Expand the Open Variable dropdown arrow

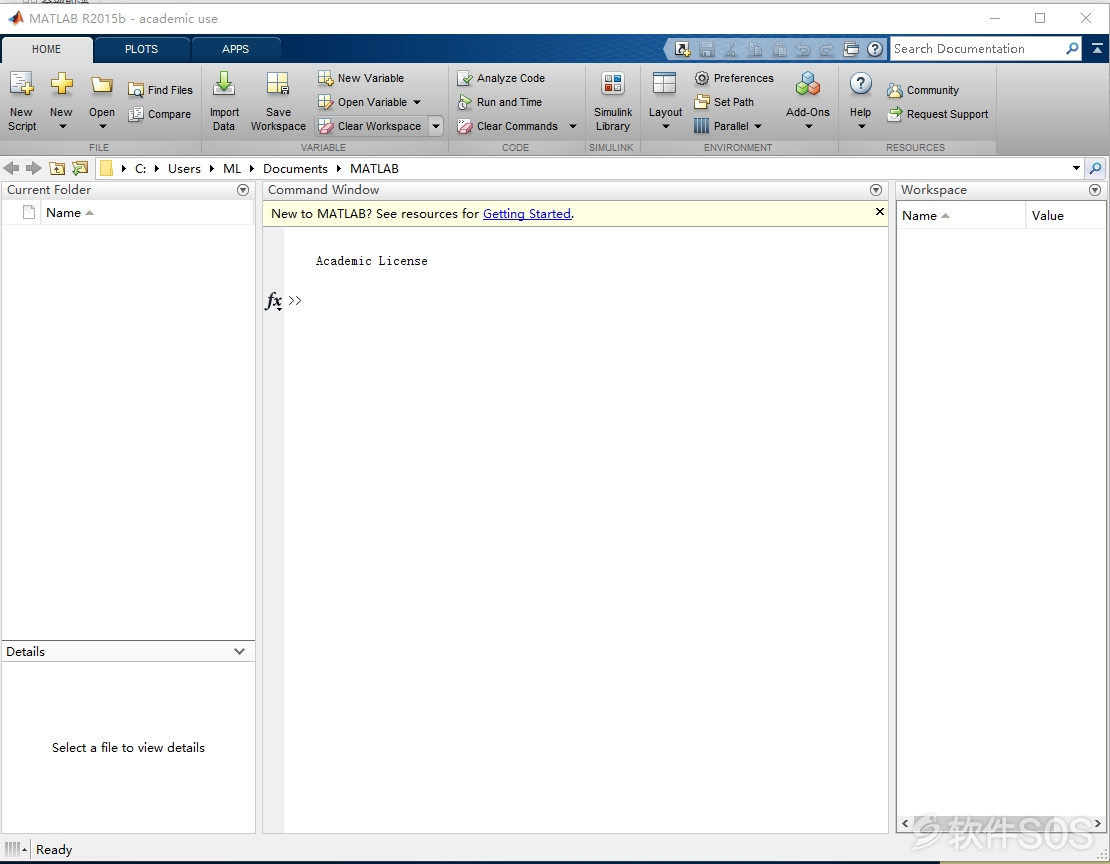[x=417, y=102]
